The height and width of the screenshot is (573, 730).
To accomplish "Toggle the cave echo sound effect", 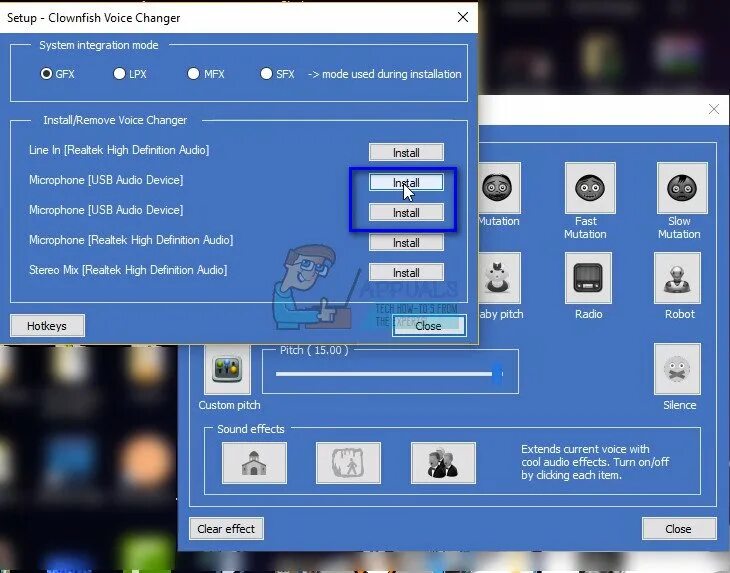I will click(348, 463).
